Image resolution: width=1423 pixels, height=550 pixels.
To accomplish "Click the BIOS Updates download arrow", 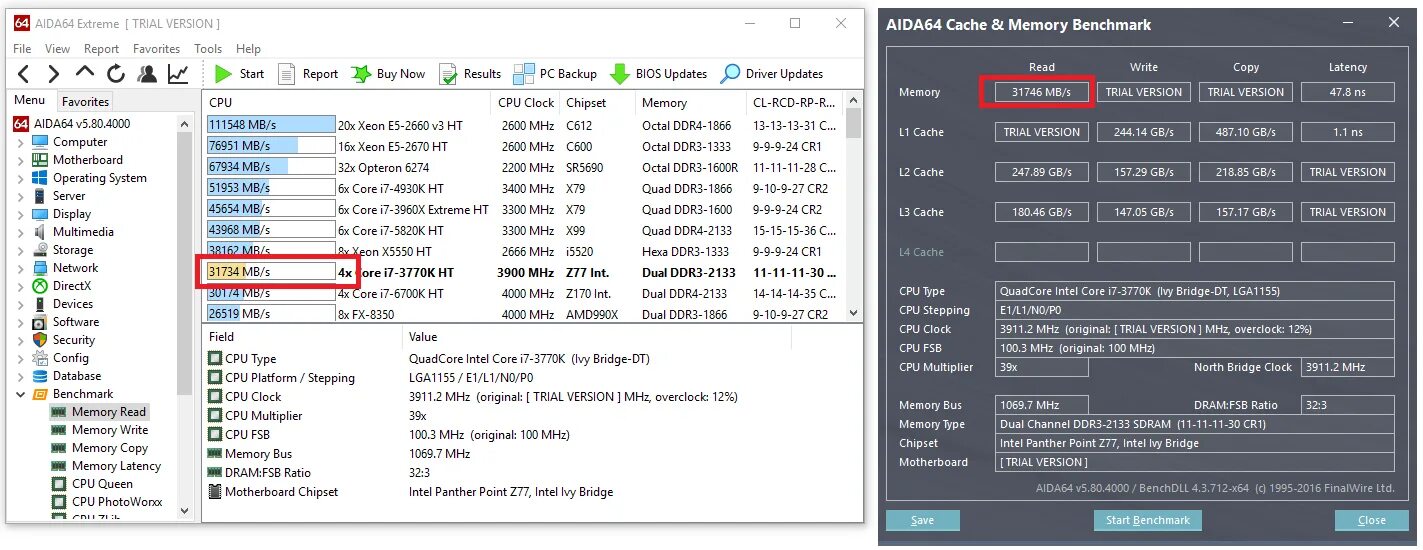I will [x=620, y=73].
